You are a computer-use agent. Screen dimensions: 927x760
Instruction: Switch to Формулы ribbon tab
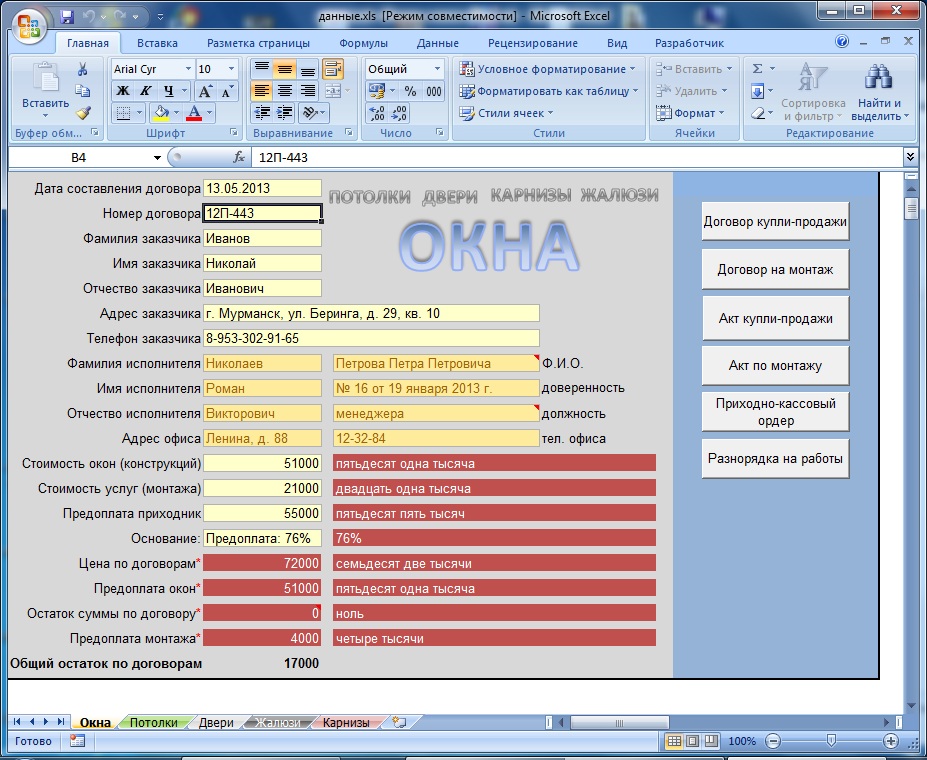tap(363, 43)
